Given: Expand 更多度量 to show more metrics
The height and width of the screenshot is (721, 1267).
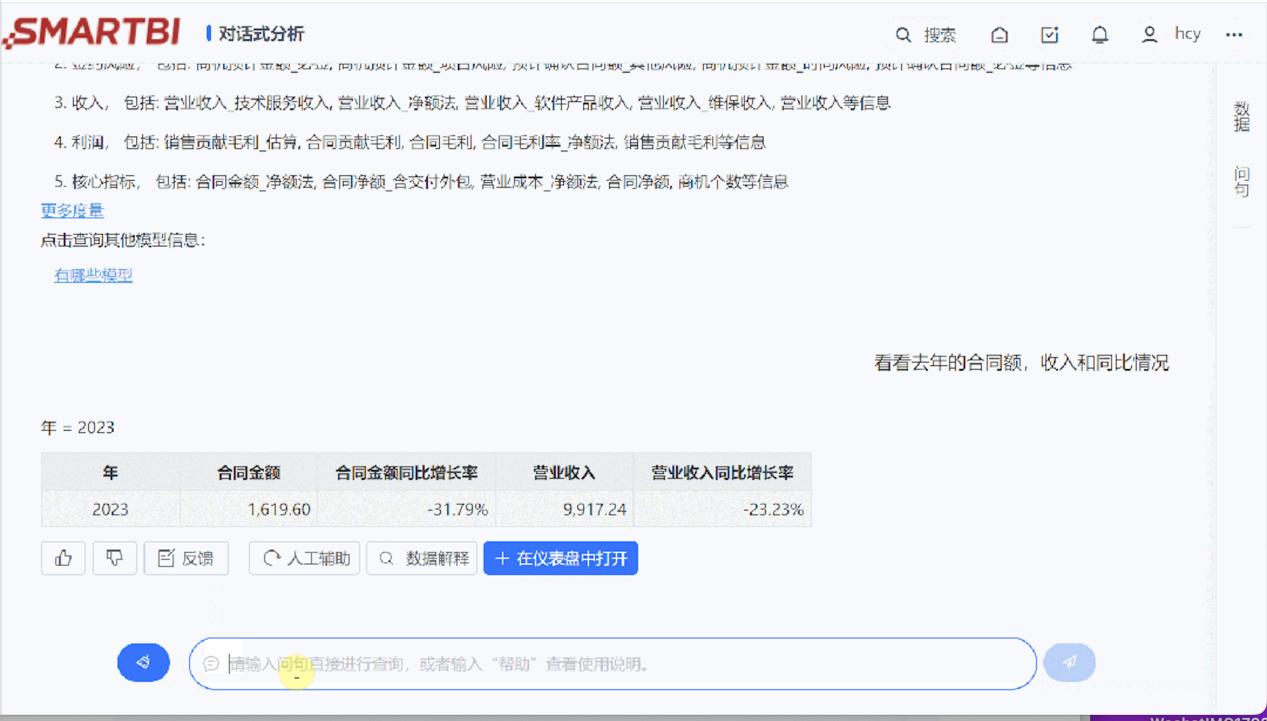Looking at the screenshot, I should pyautogui.click(x=71, y=211).
